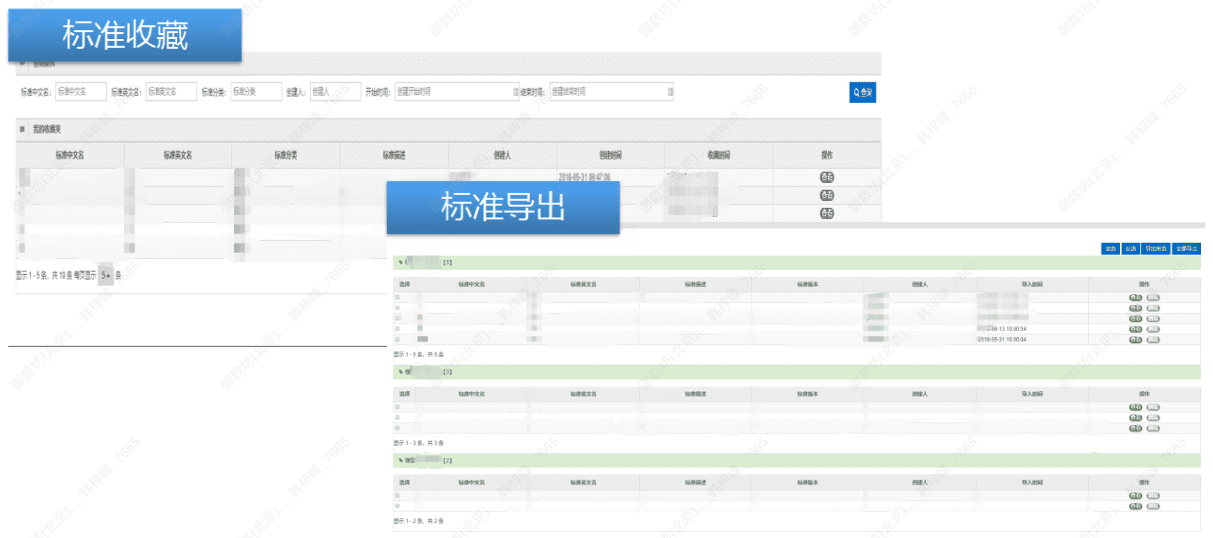
Task: Click the 标准中文名 input field
Action: [x=81, y=92]
